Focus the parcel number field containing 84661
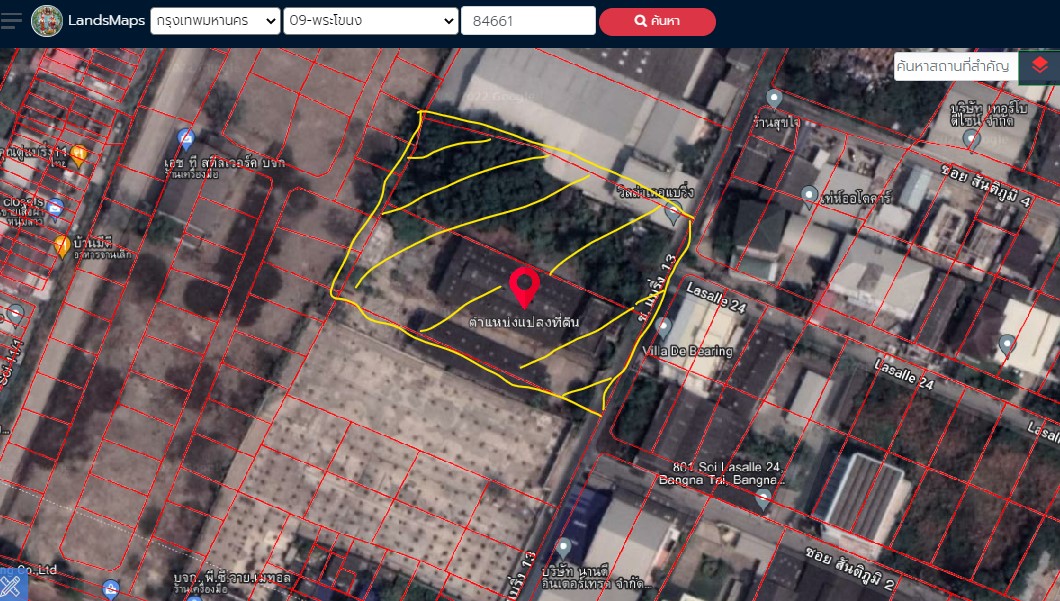Image resolution: width=1060 pixels, height=601 pixels. point(528,21)
